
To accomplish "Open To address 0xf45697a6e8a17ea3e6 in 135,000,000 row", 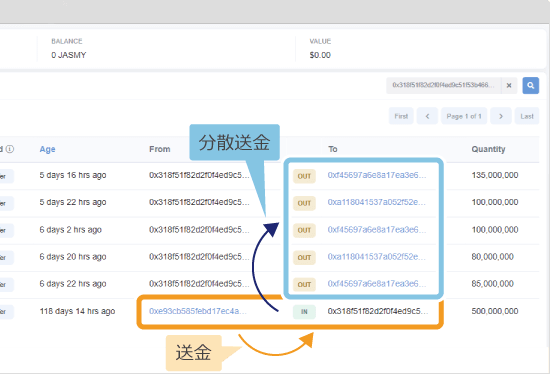I will coord(377,175).
